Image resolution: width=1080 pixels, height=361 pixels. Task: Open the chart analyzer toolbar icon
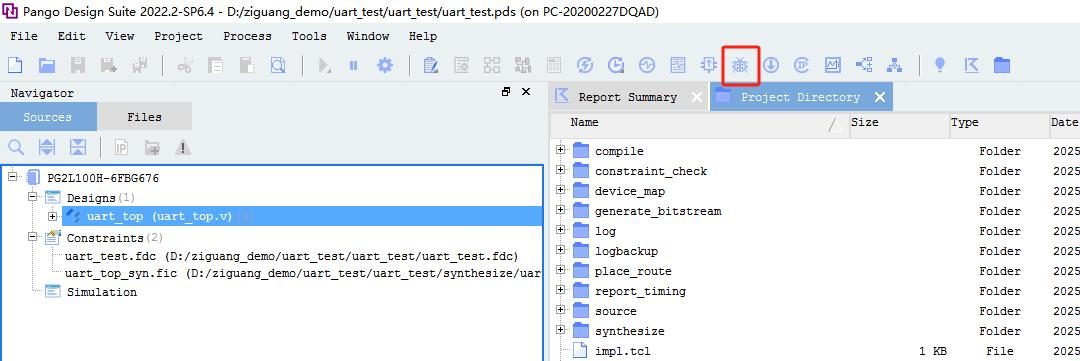(833, 65)
